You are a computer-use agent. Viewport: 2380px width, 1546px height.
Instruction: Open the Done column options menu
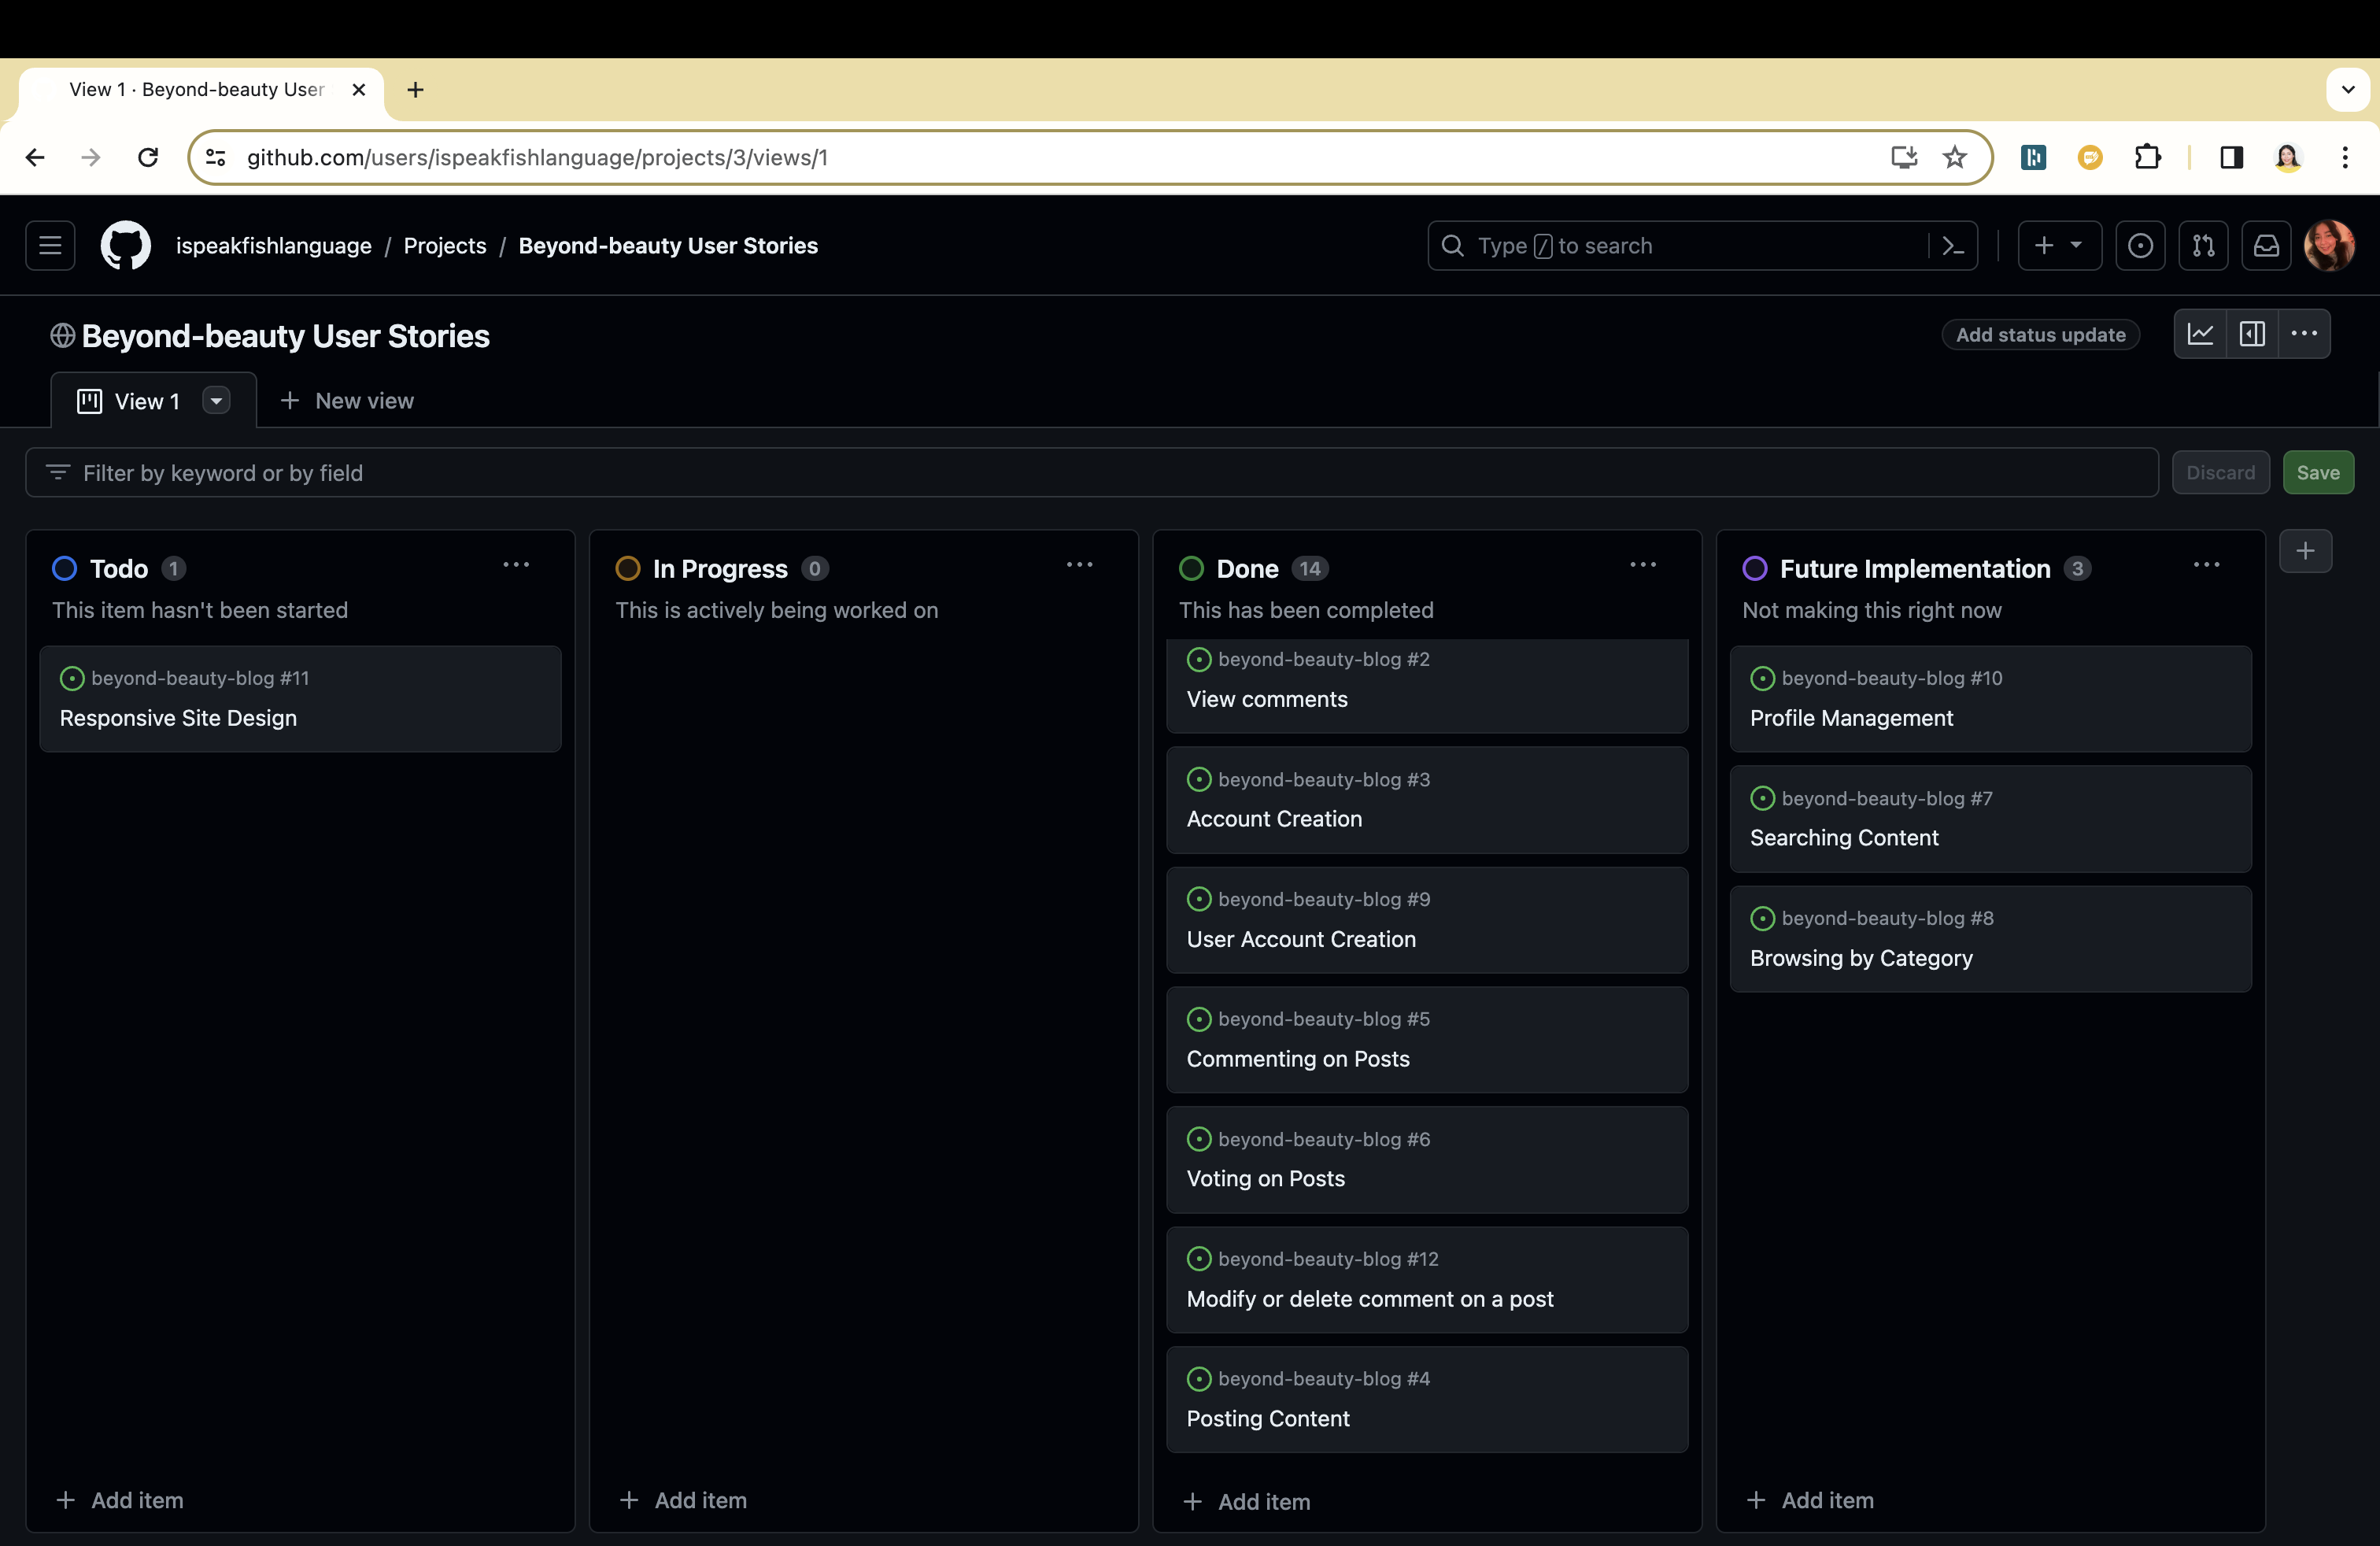tap(1643, 565)
